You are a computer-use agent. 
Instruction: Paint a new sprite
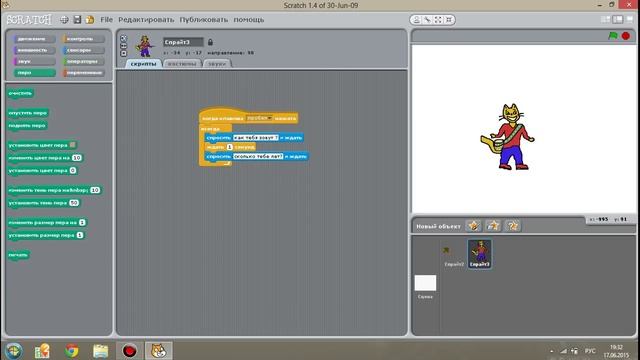474,225
